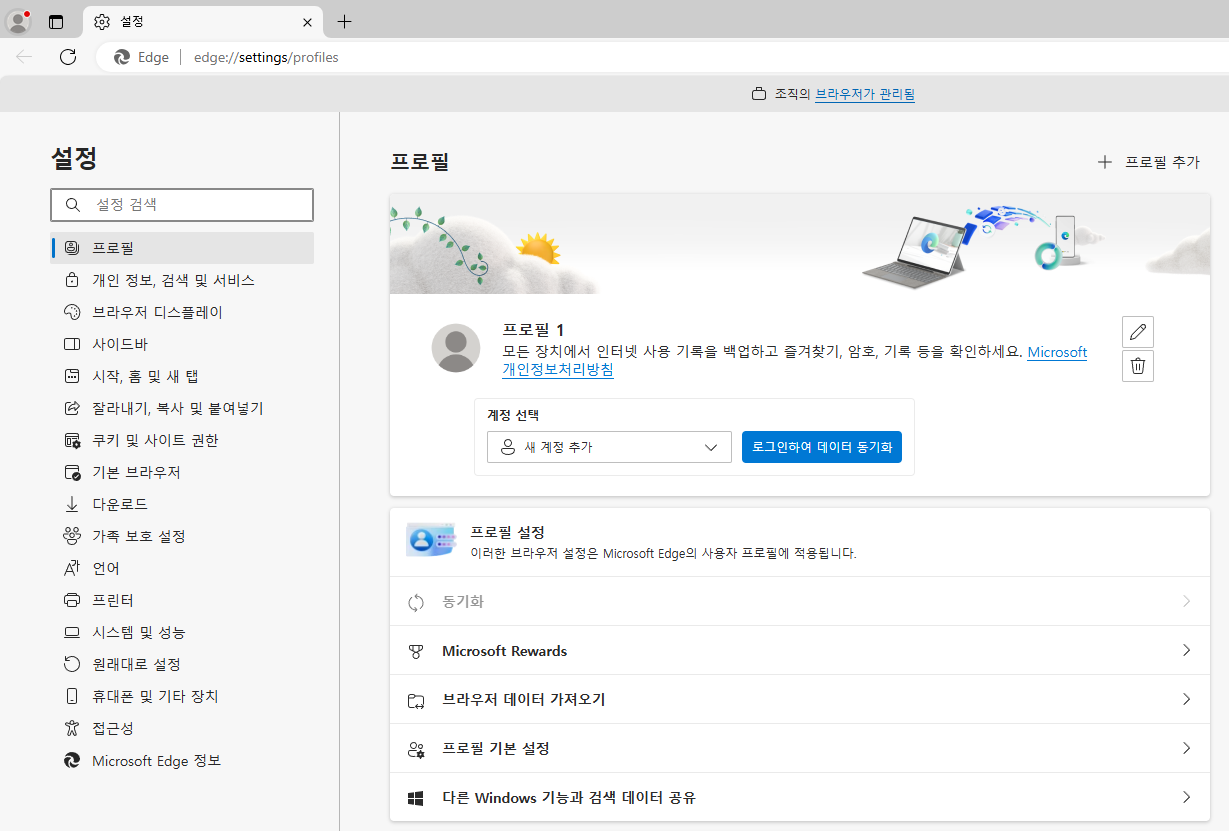Click the 쿠키 및 사이트 권한 icon
1229x831 pixels.
pos(72,440)
